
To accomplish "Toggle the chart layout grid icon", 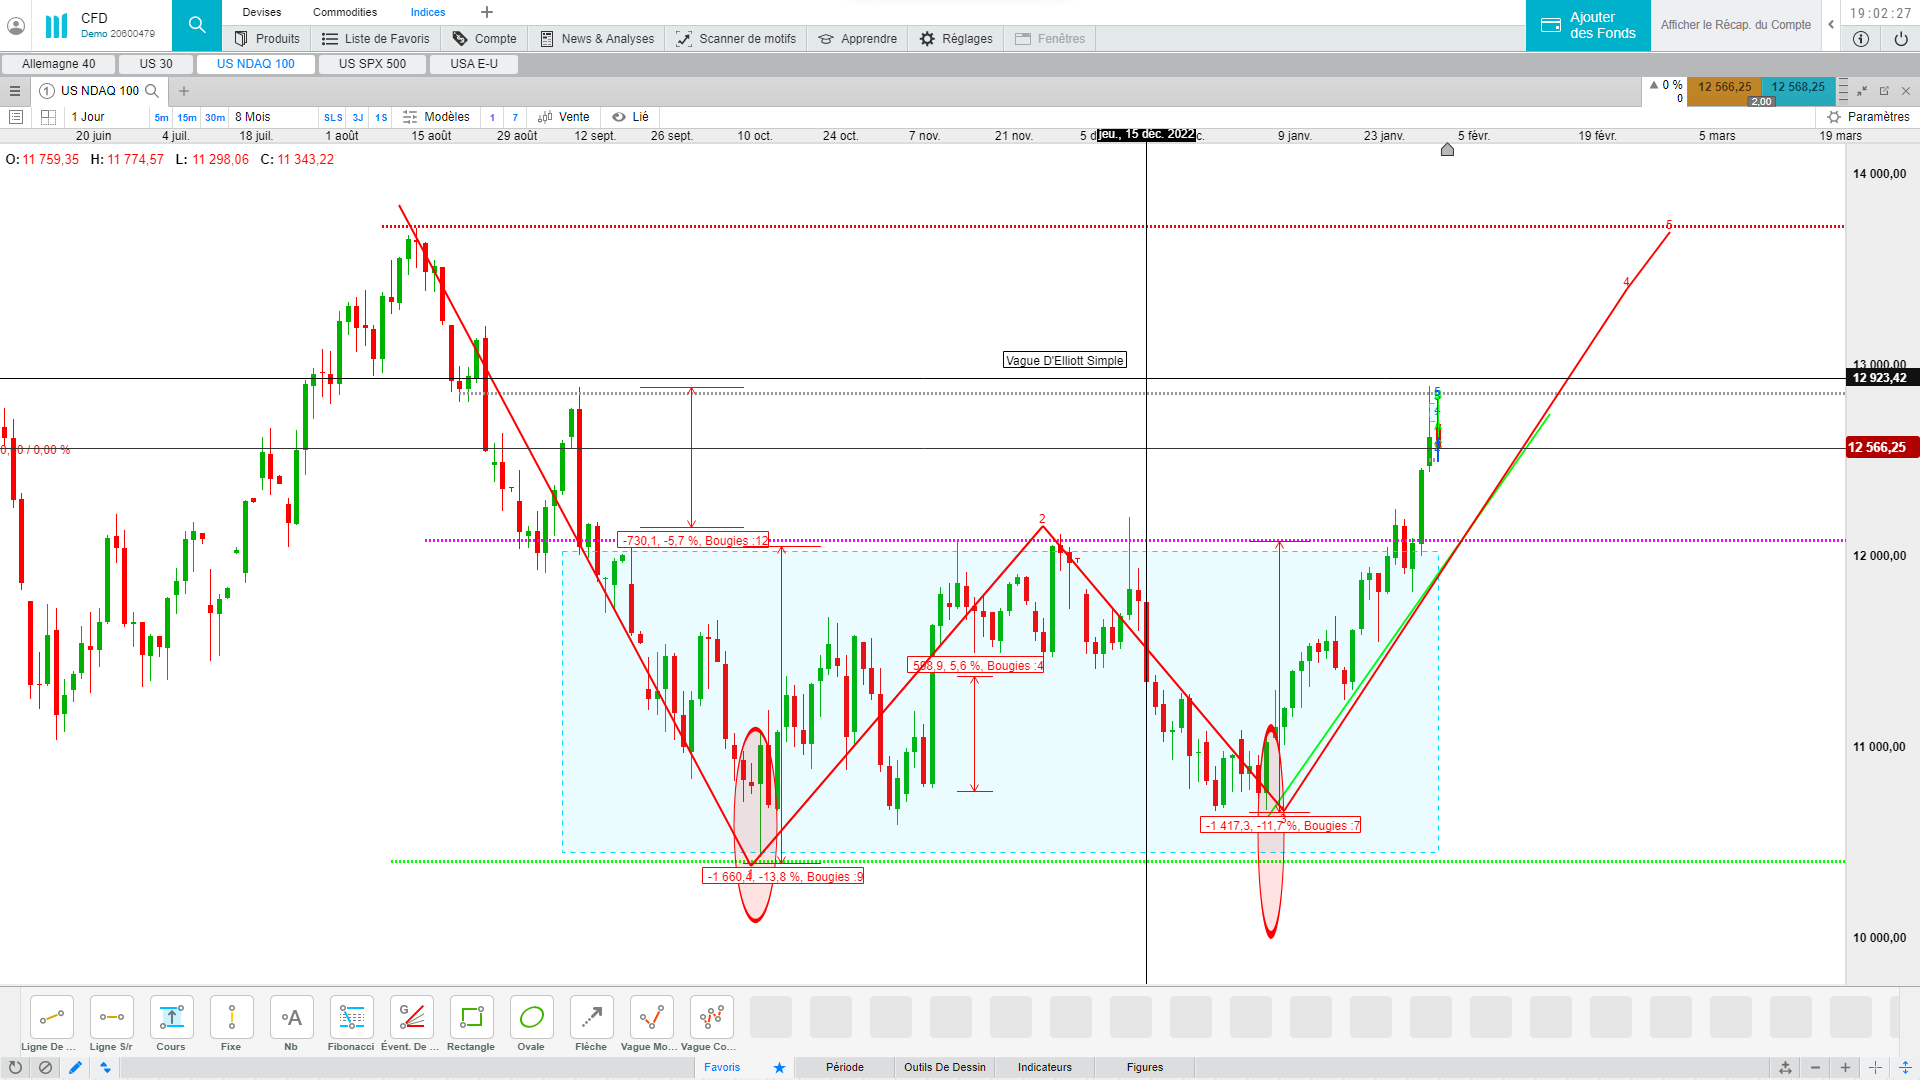I will point(48,117).
